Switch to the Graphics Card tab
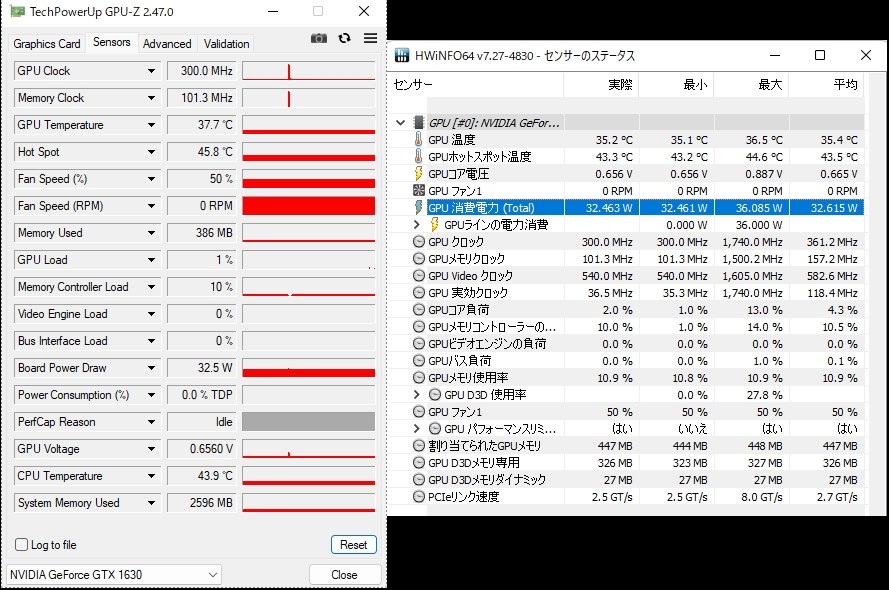The height and width of the screenshot is (590, 889). pyautogui.click(x=47, y=44)
